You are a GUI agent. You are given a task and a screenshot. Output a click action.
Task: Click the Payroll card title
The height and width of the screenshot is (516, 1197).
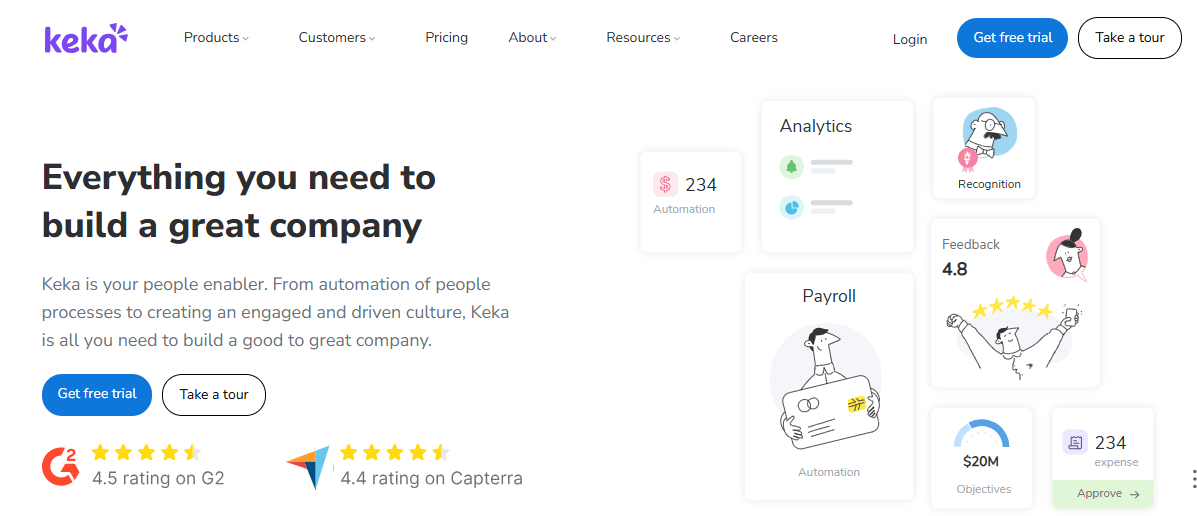click(x=829, y=296)
